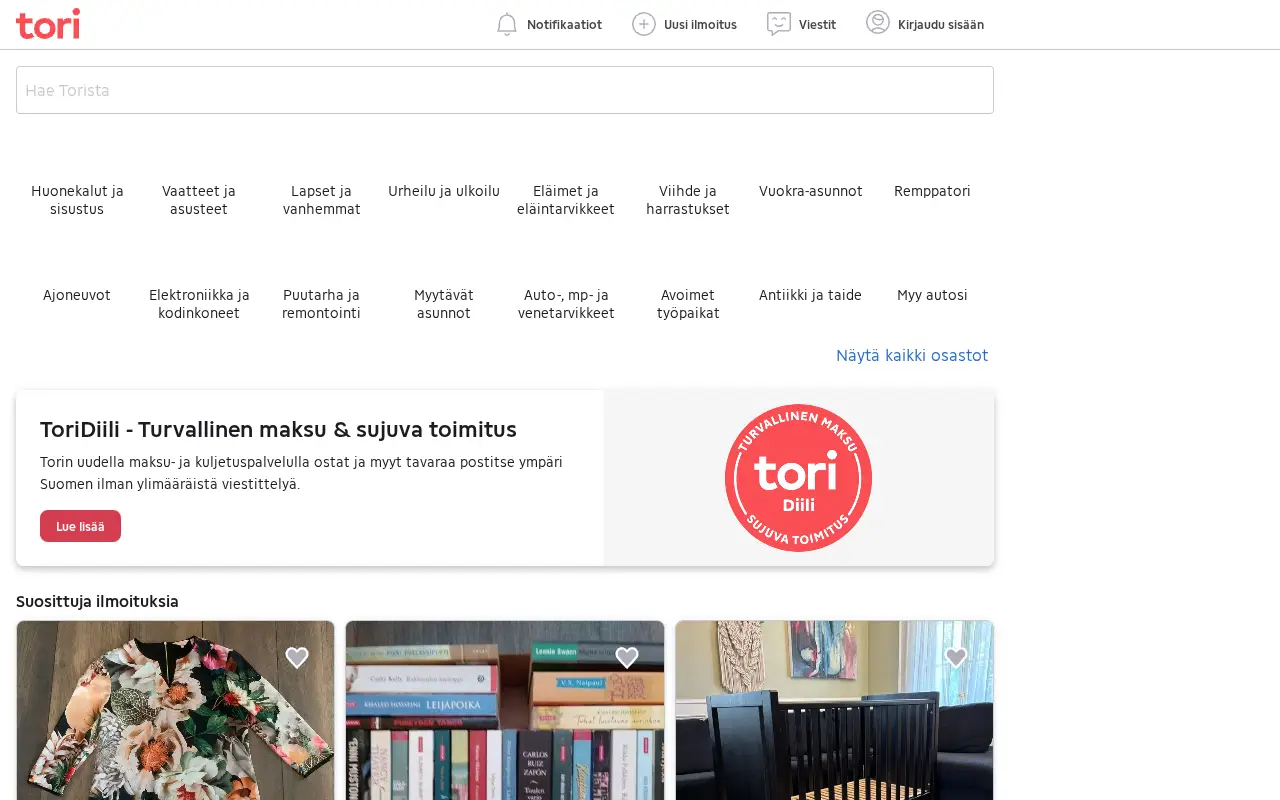This screenshot has height=800, width=1280.
Task: Favorite the floral dress listing
Action: (x=297, y=657)
